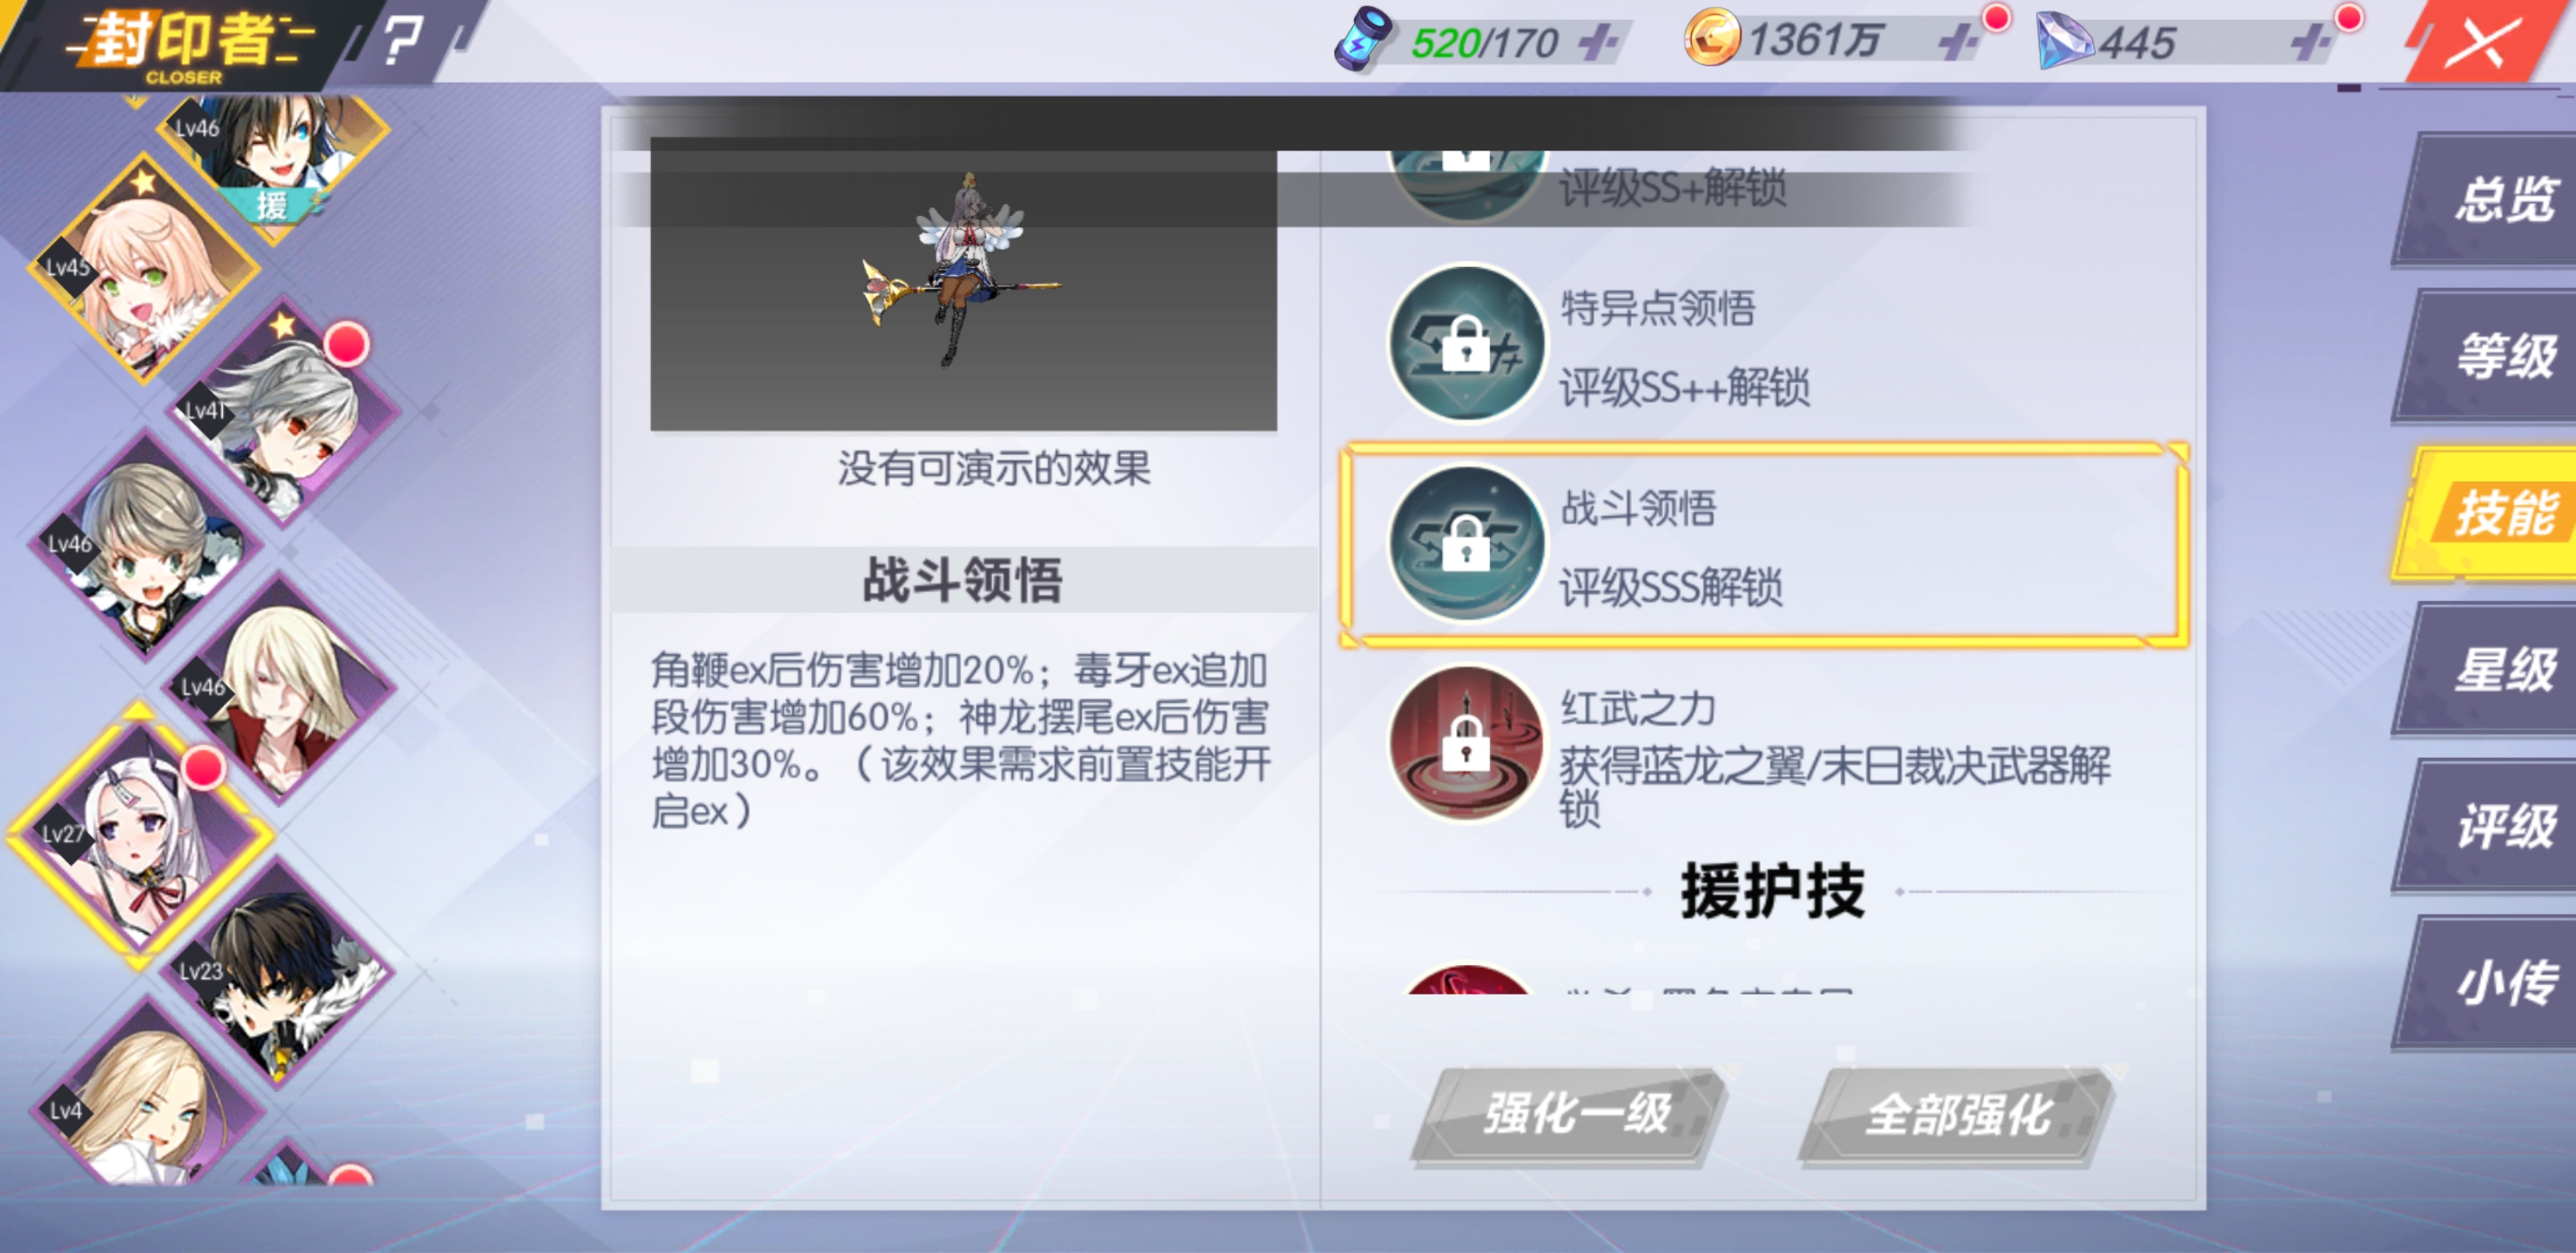Viewport: 2576px width, 1253px height.
Task: Select the 红武之力 red locked skill icon
Action: point(1466,743)
